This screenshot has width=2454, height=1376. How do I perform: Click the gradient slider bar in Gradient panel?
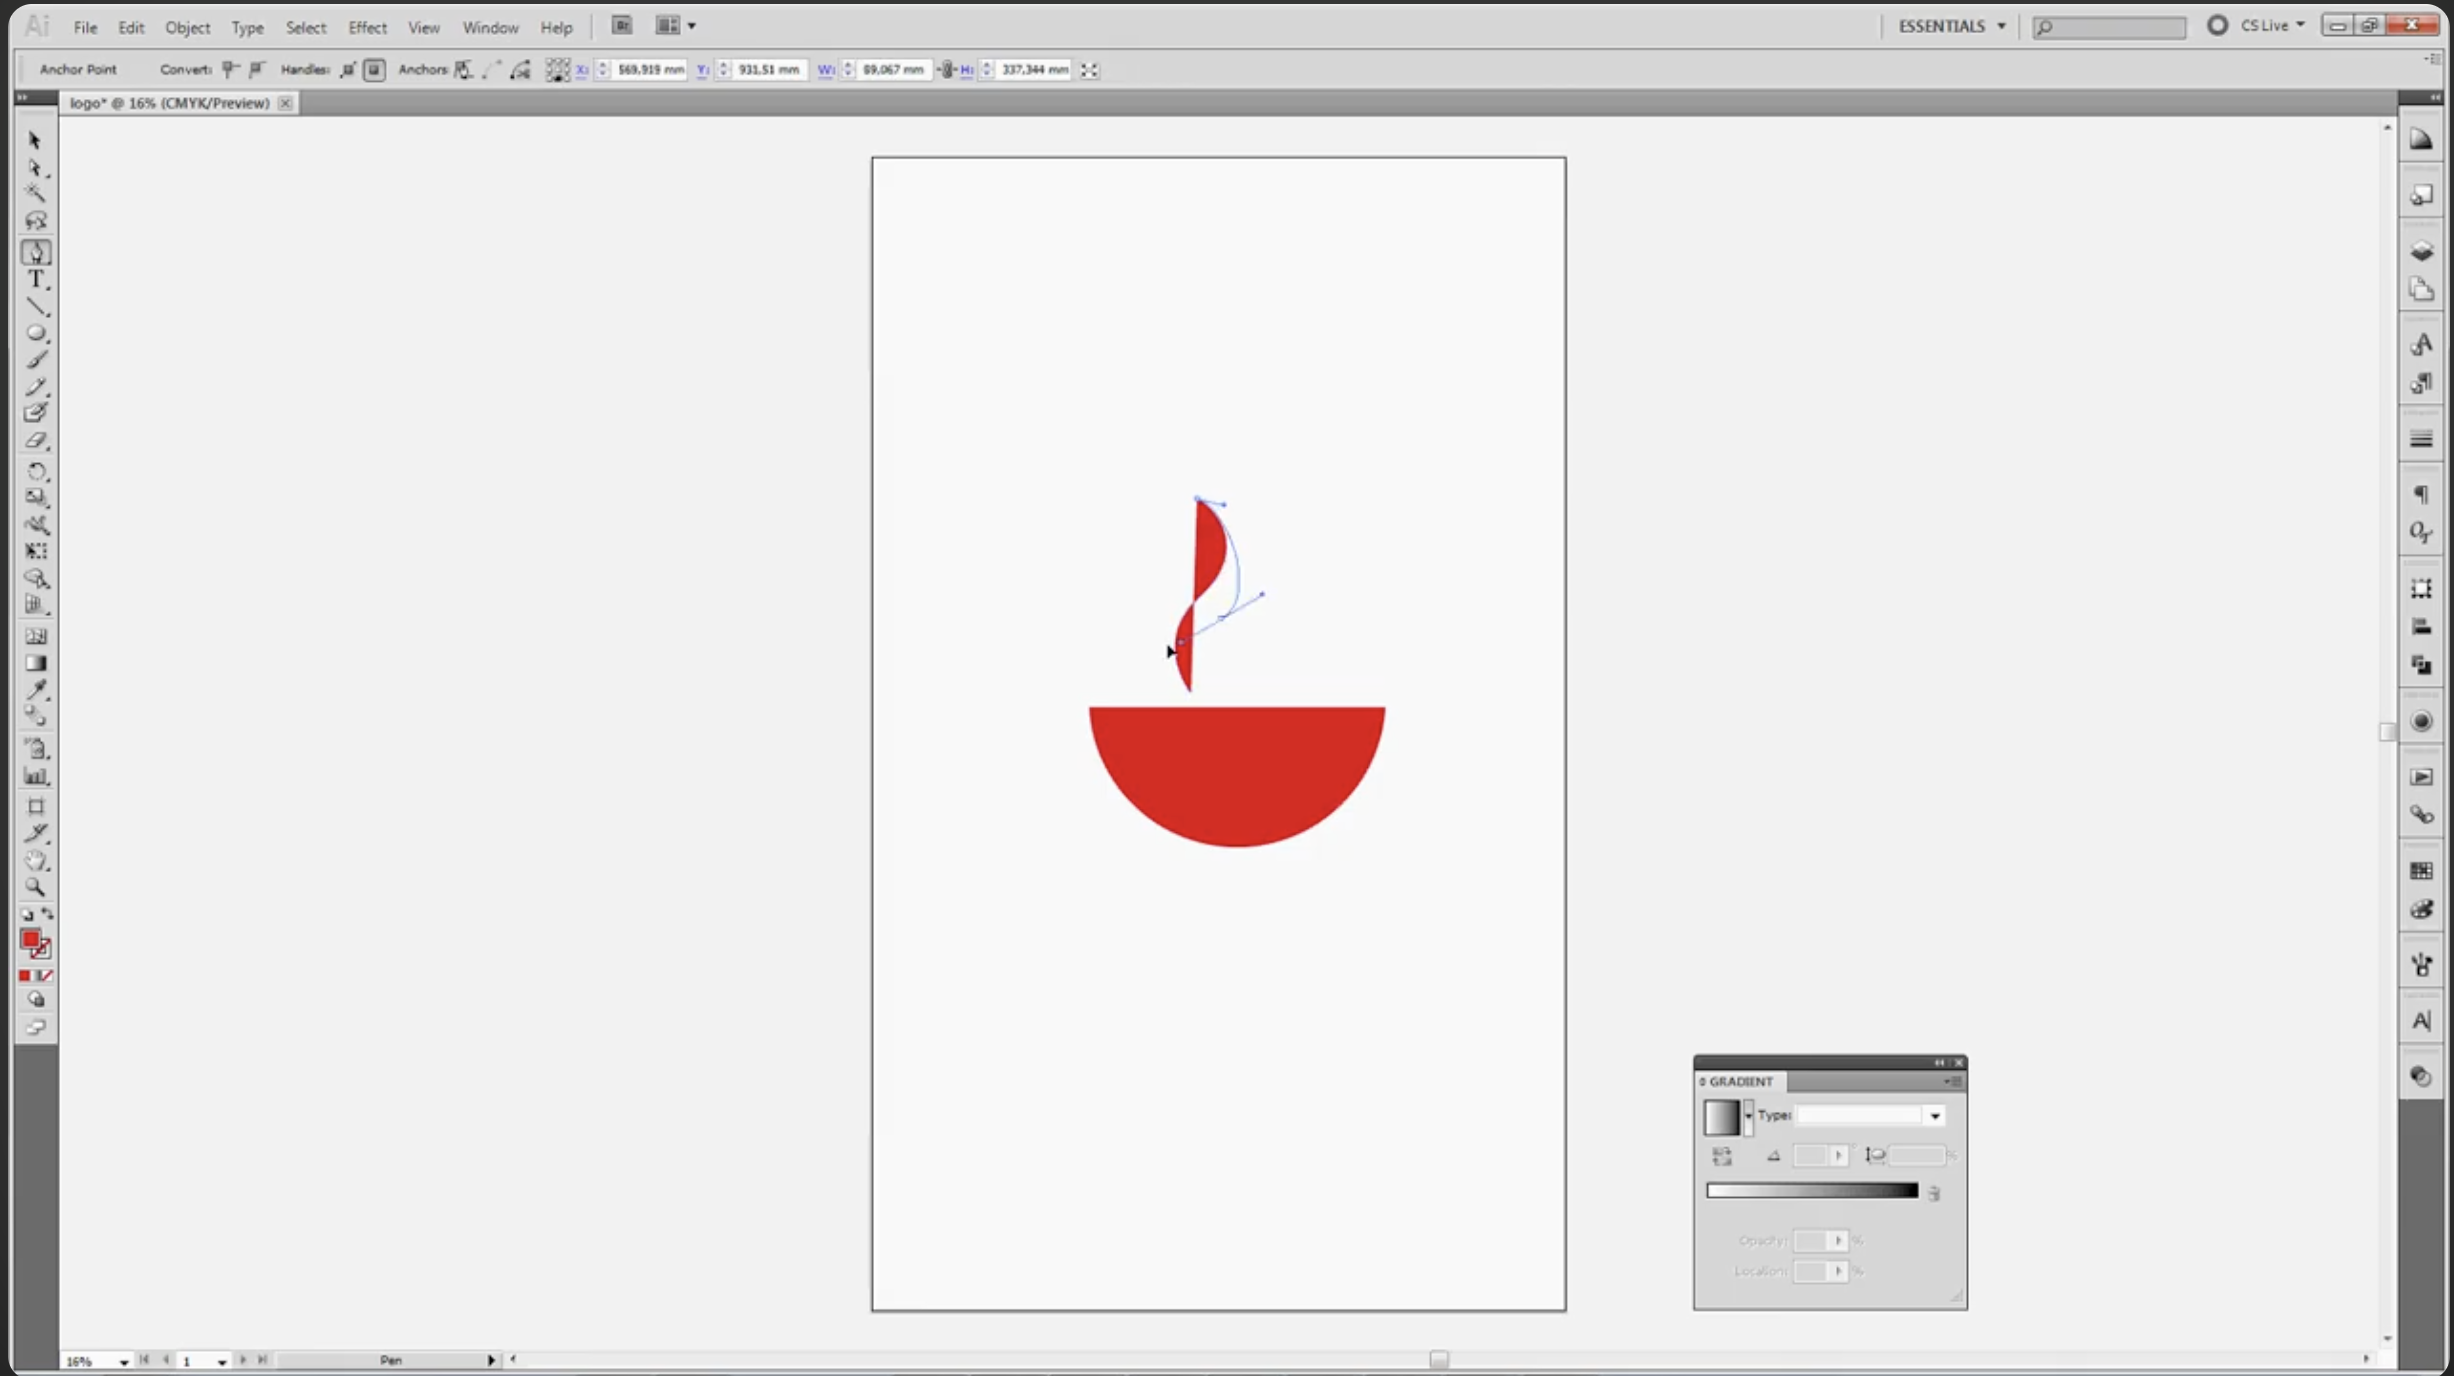coord(1813,1191)
